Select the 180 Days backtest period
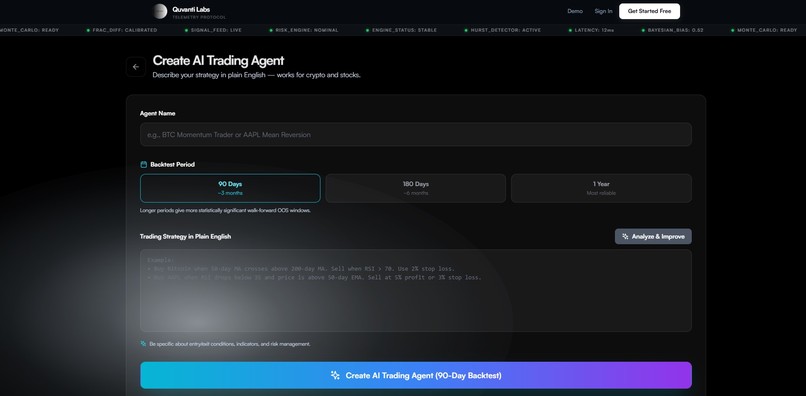 (x=415, y=188)
